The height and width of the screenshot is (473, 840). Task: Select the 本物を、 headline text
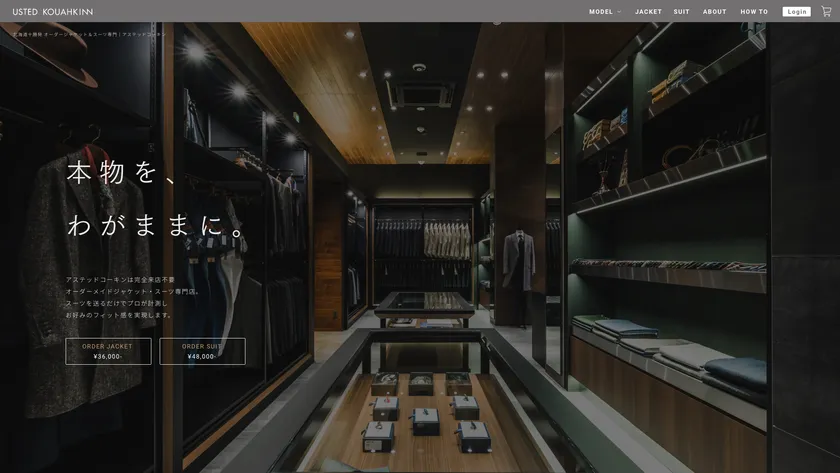[x=121, y=172]
